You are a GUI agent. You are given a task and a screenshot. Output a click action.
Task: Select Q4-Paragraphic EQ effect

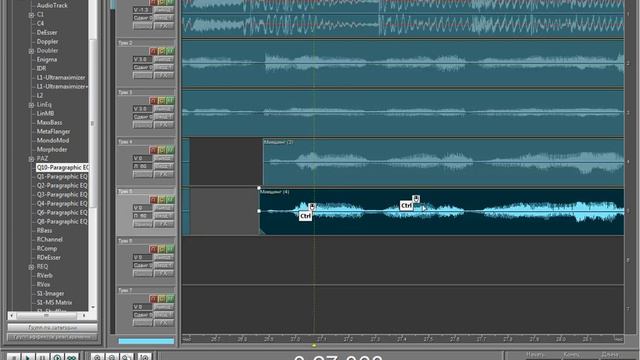tap(62, 203)
